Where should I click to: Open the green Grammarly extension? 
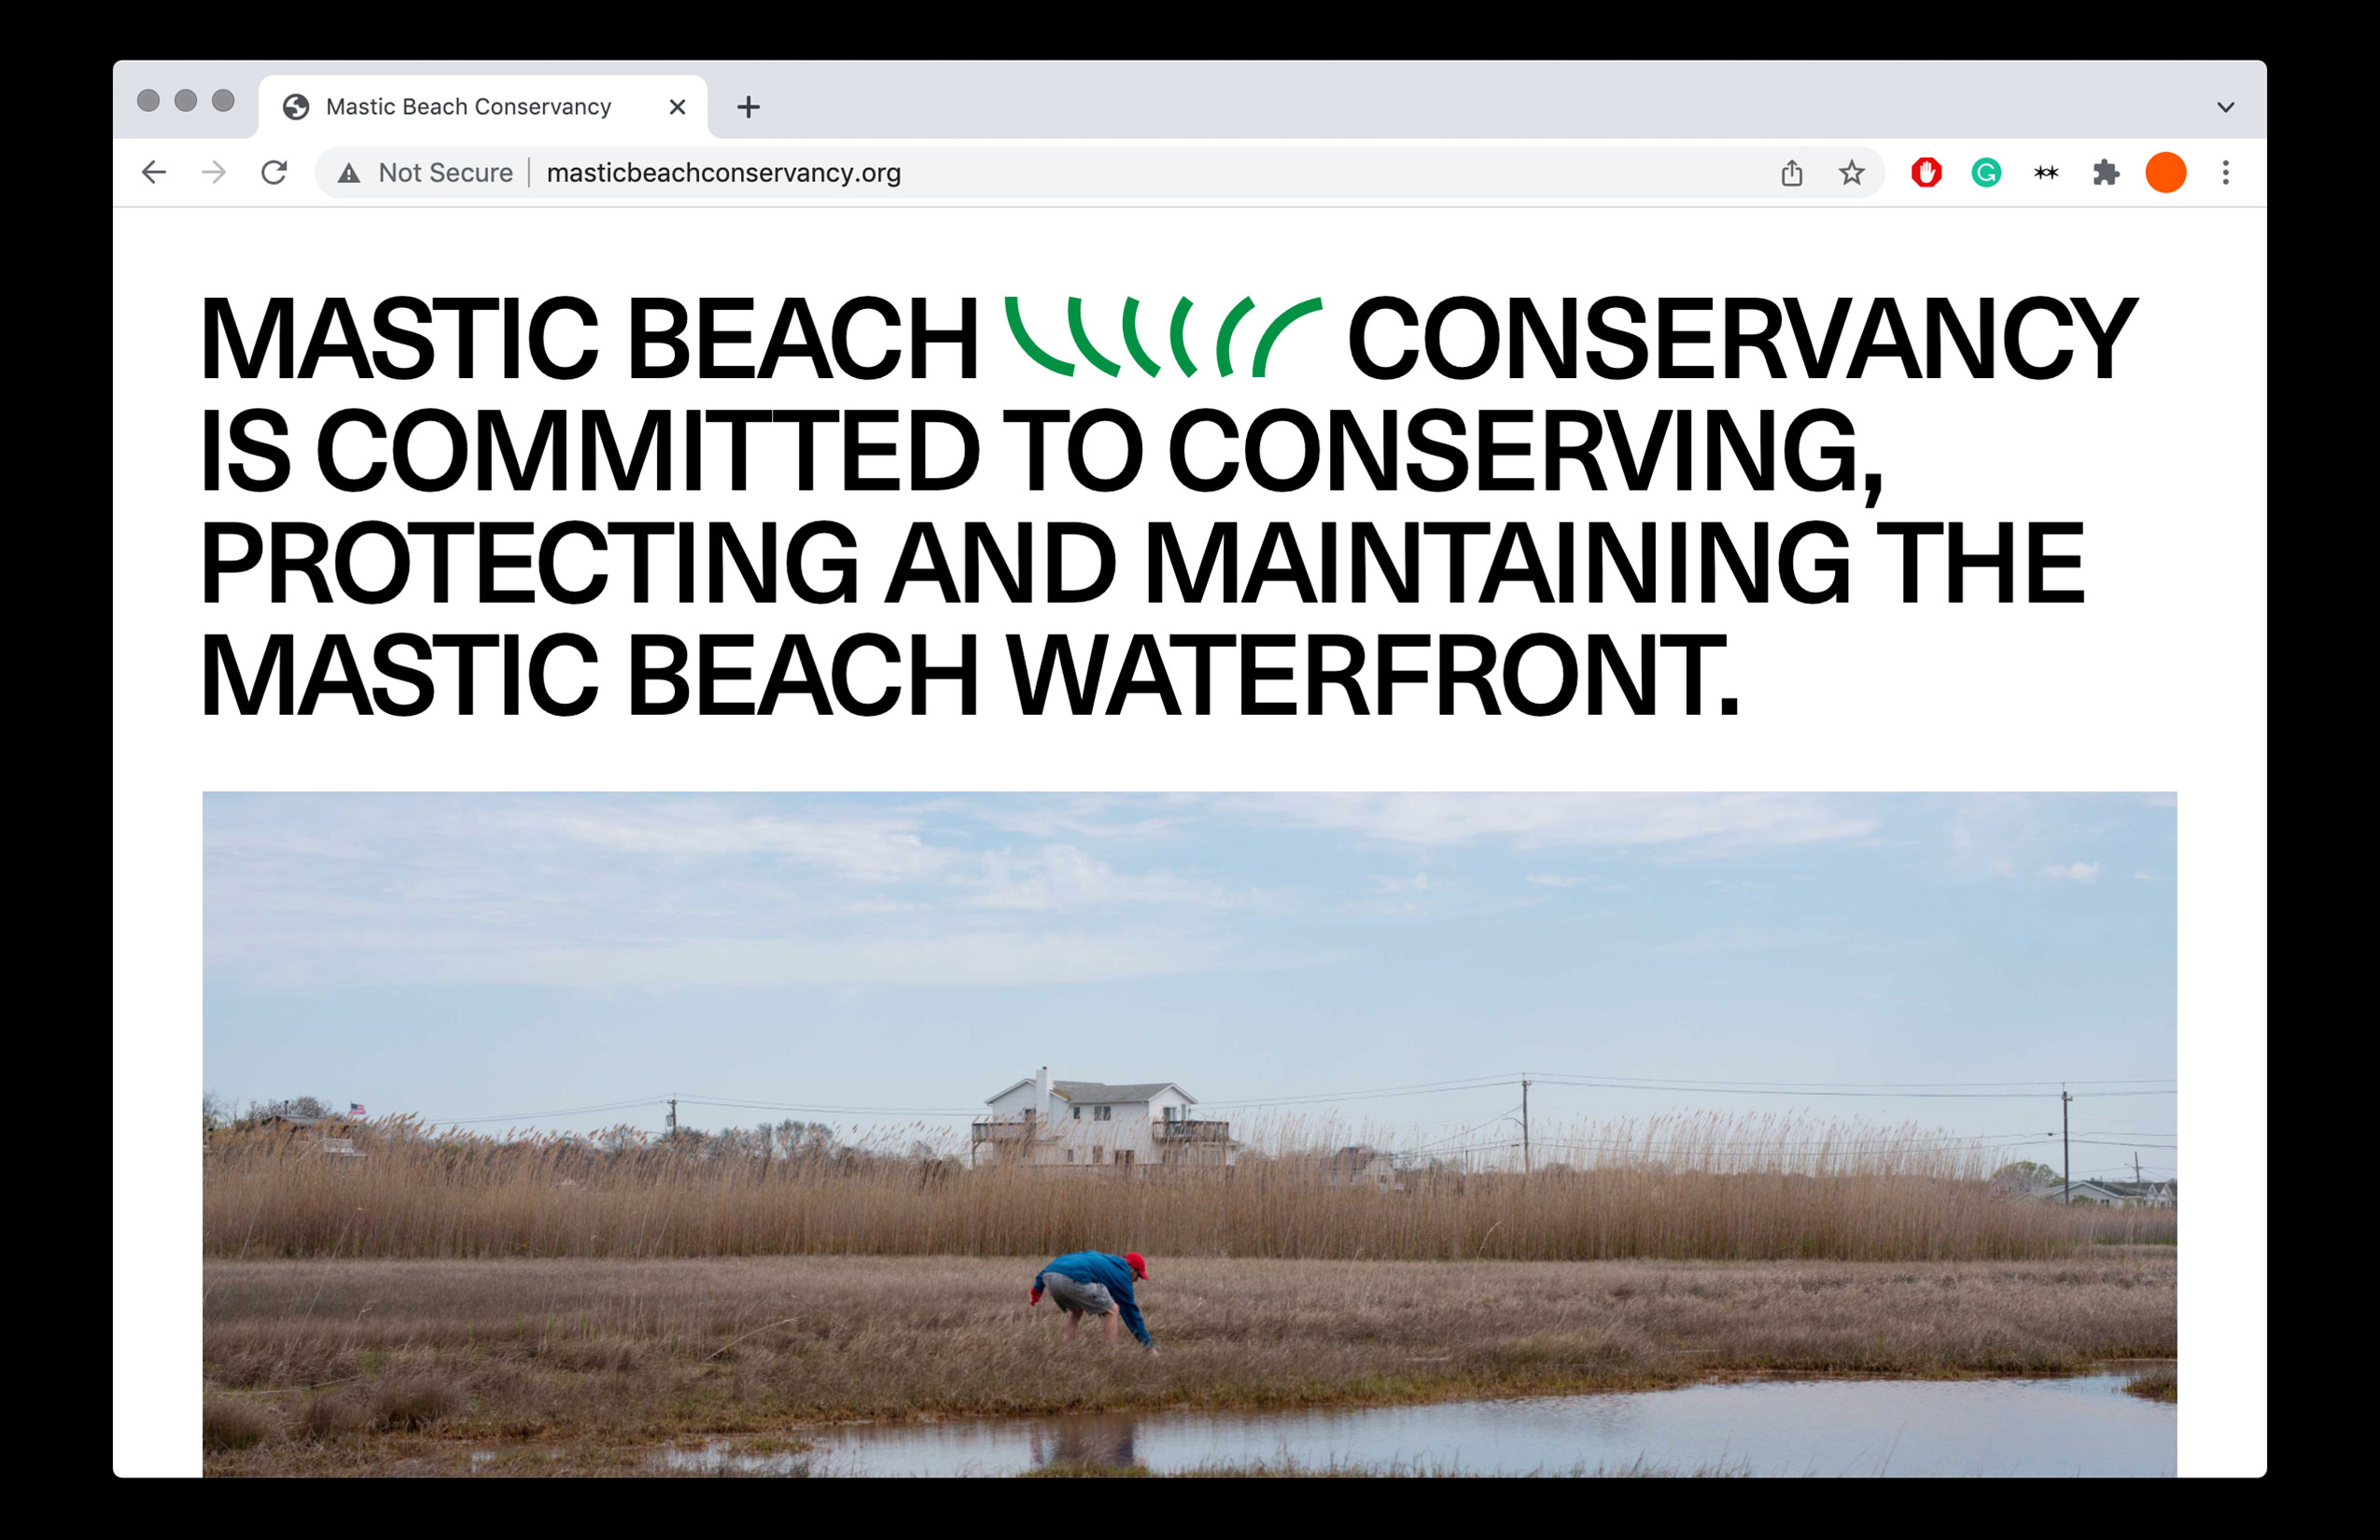(1986, 173)
